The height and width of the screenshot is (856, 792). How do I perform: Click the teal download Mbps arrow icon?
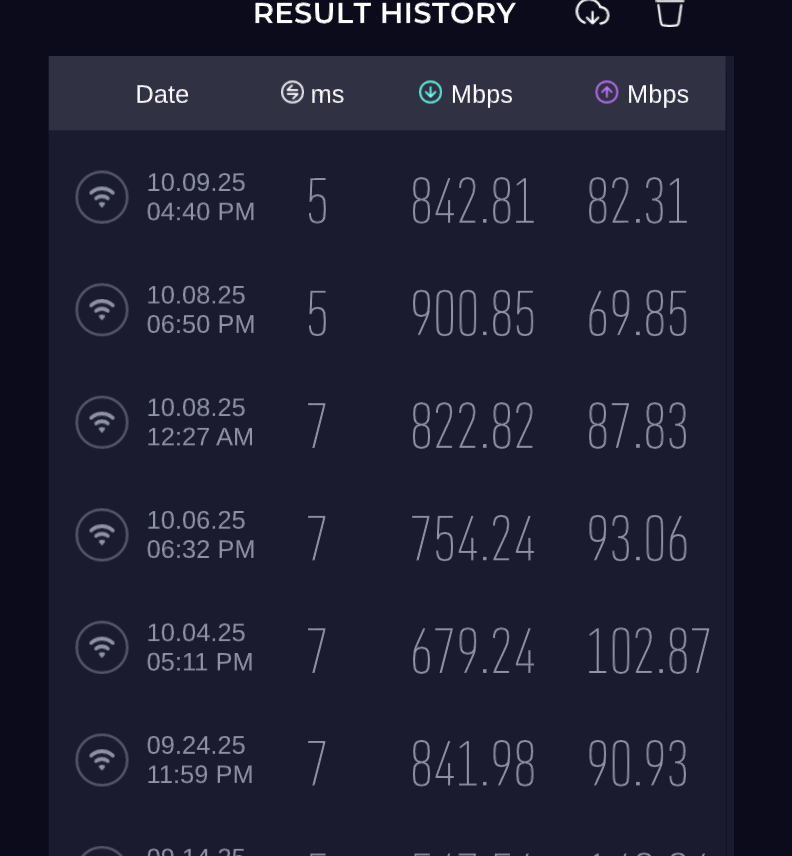[x=430, y=92]
